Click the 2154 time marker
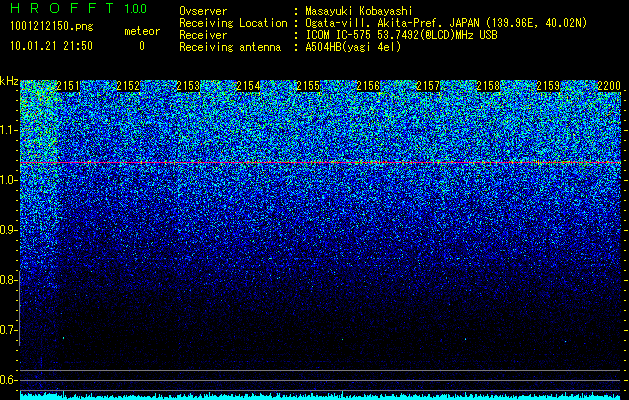The image size is (629, 400). tap(248, 86)
